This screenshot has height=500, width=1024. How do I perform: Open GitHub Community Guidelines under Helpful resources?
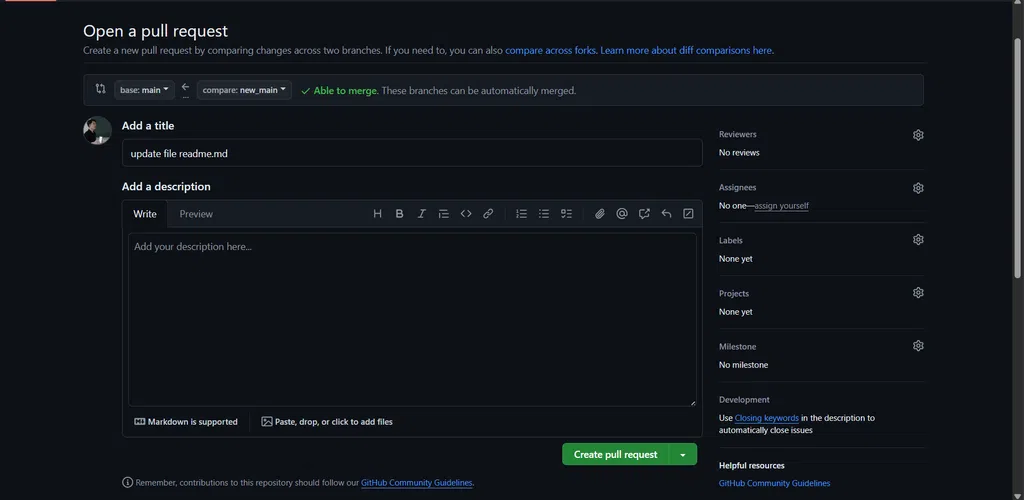[775, 484]
